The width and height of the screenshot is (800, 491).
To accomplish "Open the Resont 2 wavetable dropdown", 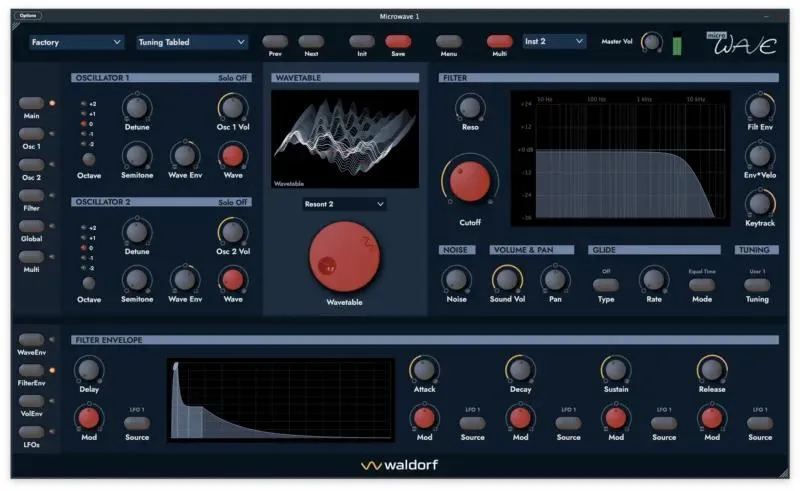I will tap(344, 204).
